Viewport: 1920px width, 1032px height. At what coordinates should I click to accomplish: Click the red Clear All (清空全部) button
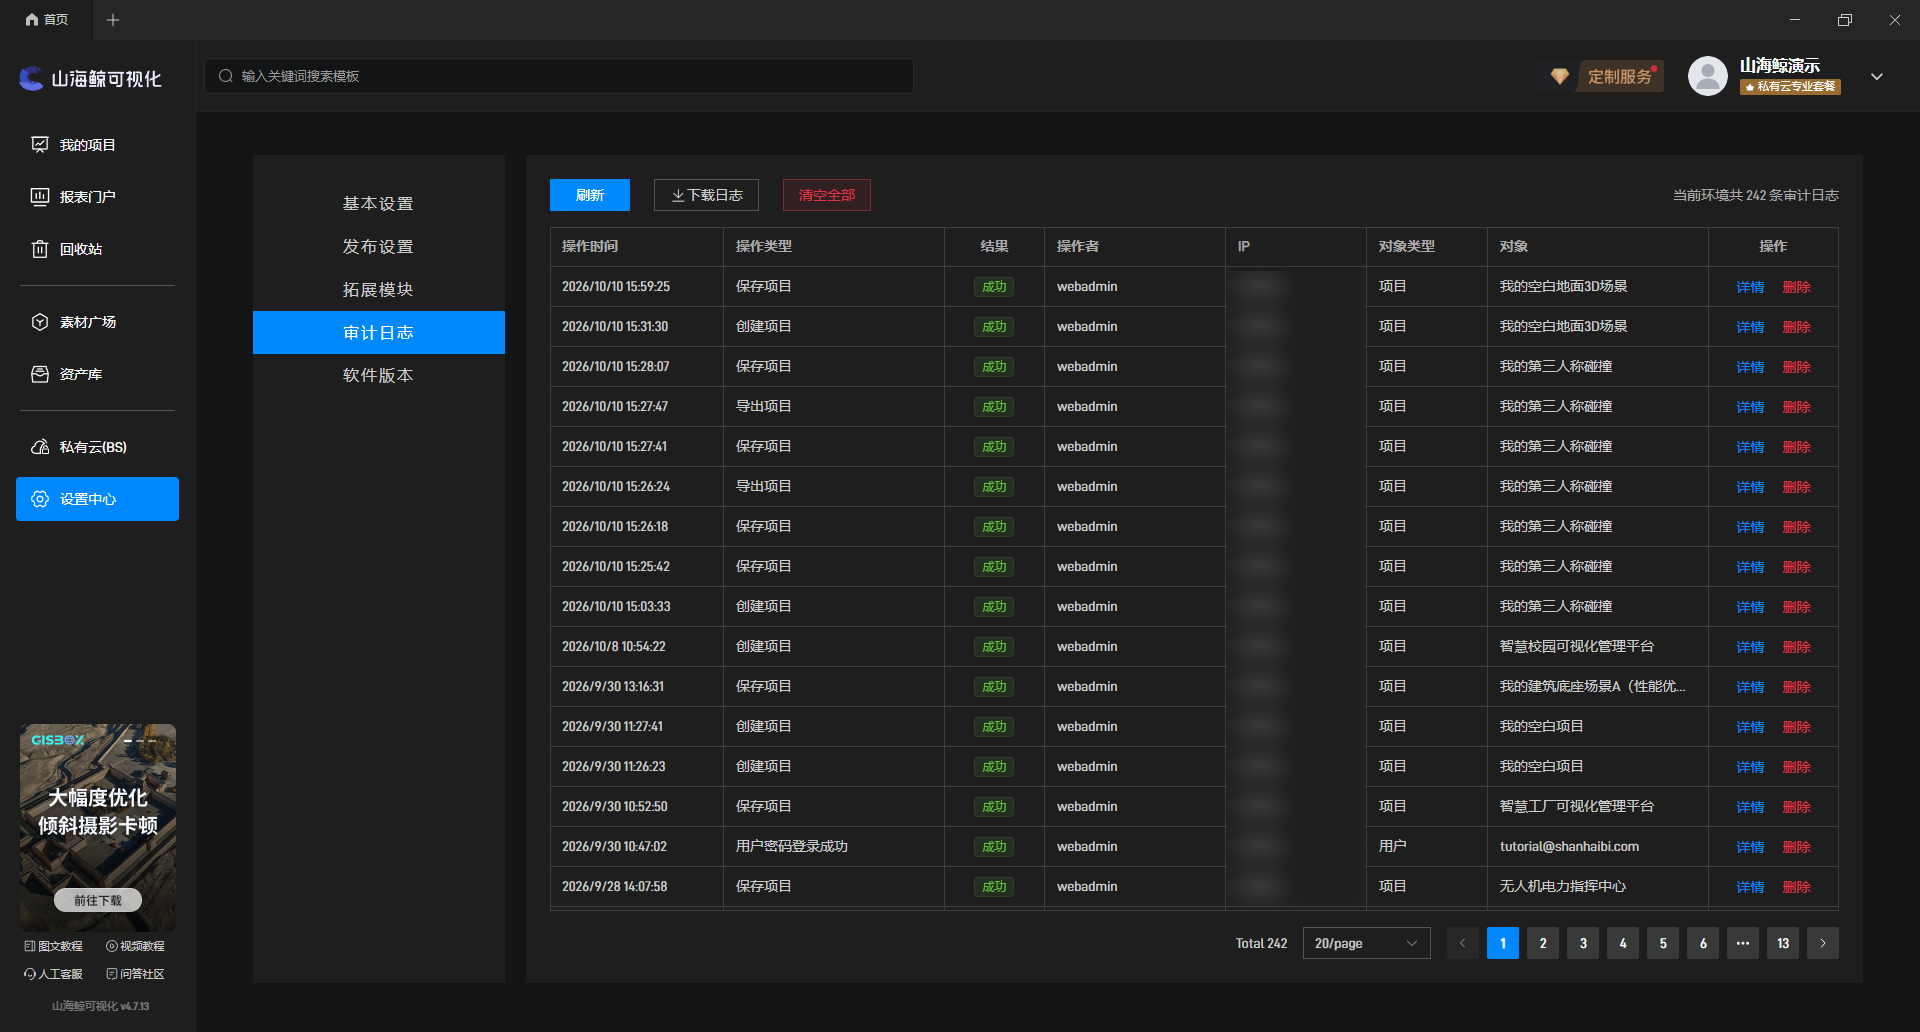[827, 195]
